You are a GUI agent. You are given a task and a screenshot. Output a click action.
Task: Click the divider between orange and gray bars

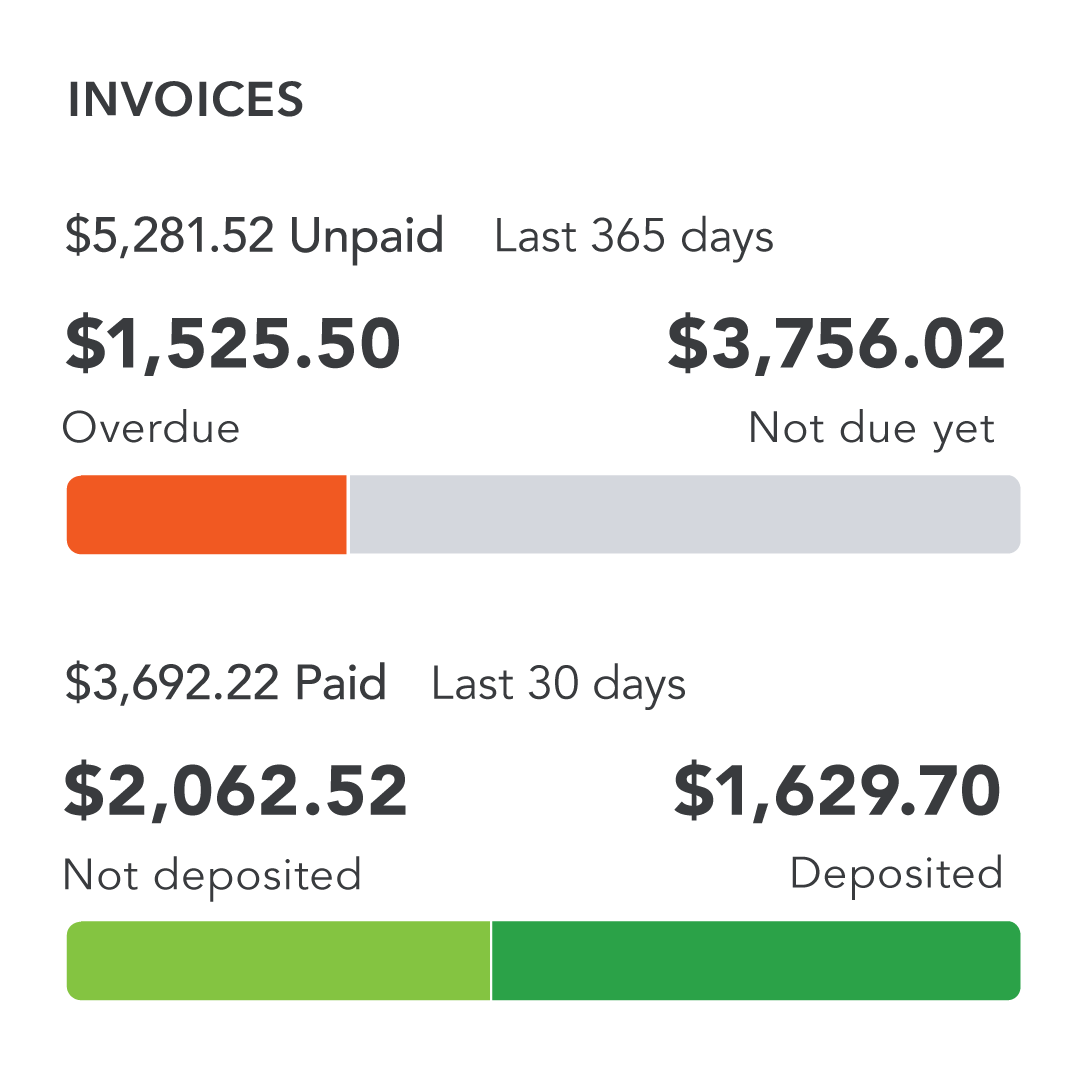347,514
